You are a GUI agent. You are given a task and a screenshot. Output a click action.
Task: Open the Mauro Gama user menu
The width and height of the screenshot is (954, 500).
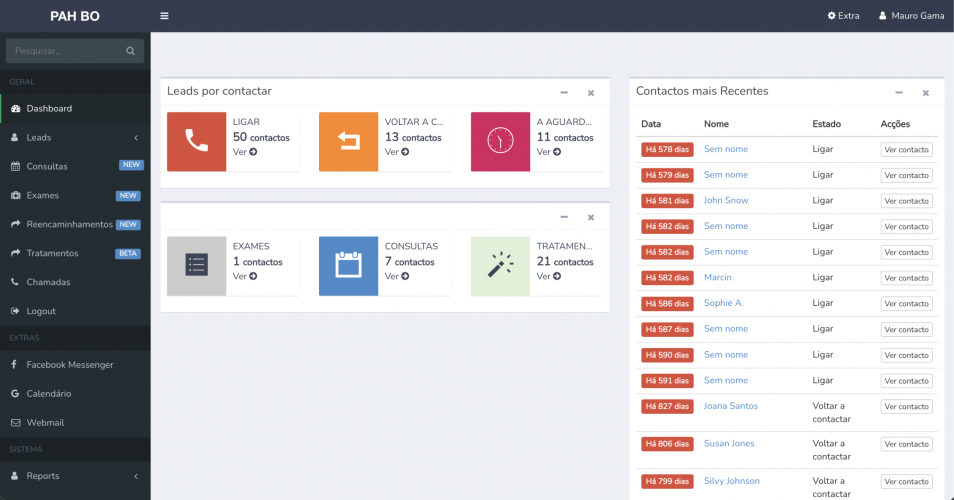[911, 16]
